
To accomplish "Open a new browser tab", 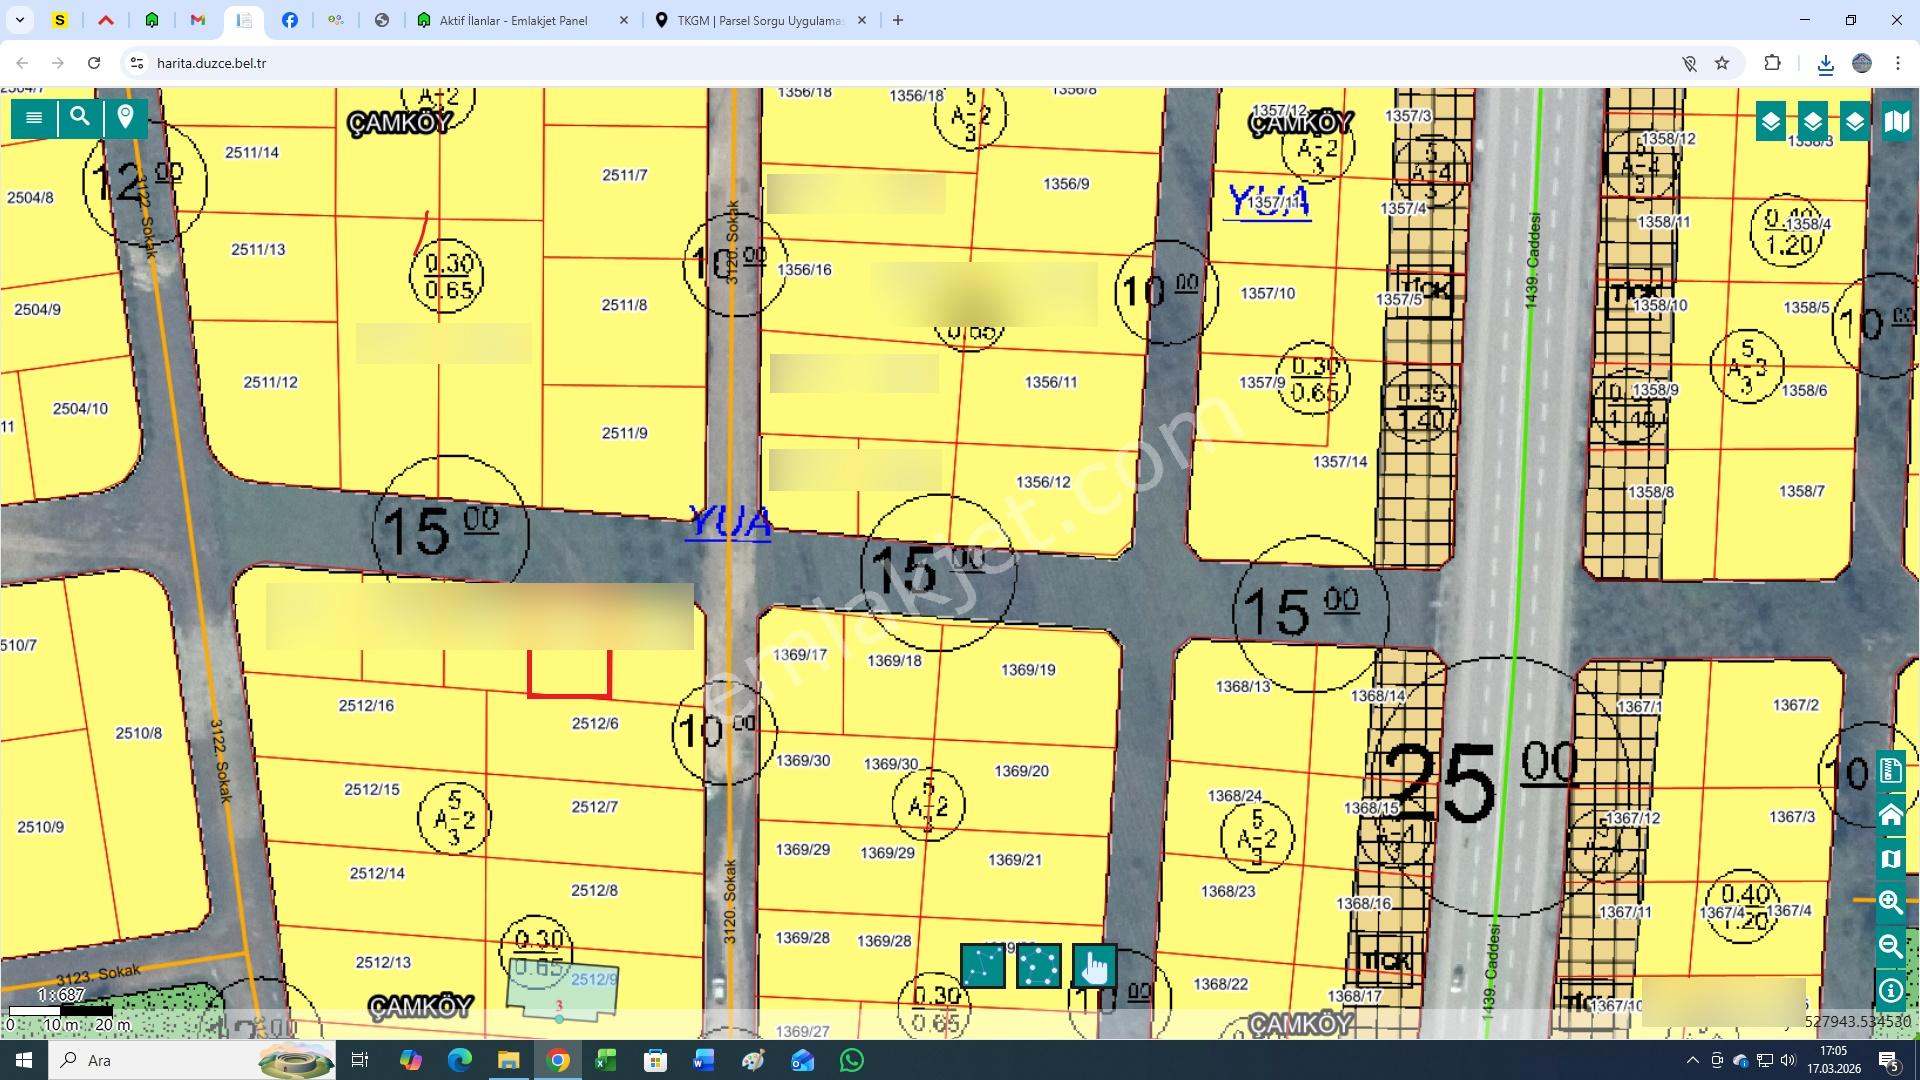I will (x=898, y=20).
